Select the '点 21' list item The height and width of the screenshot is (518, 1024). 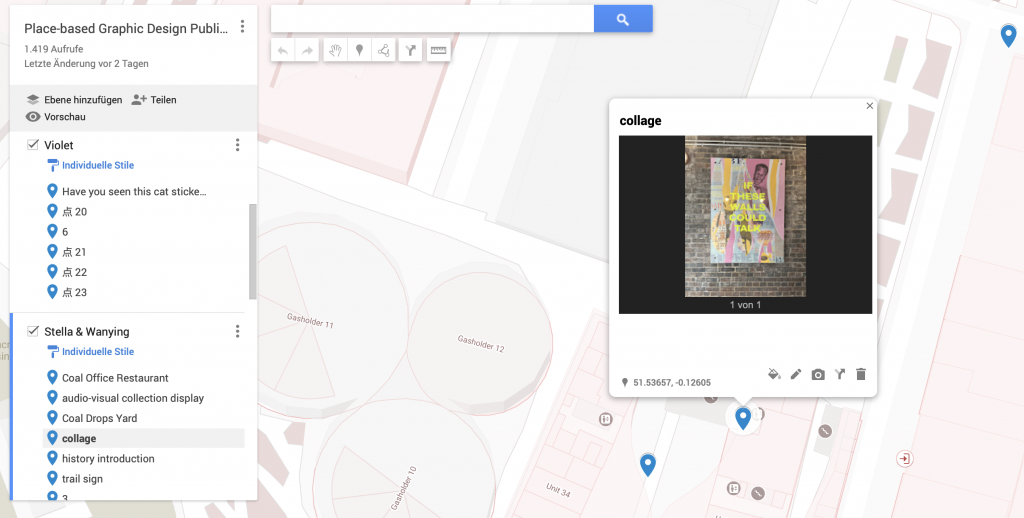144,252
